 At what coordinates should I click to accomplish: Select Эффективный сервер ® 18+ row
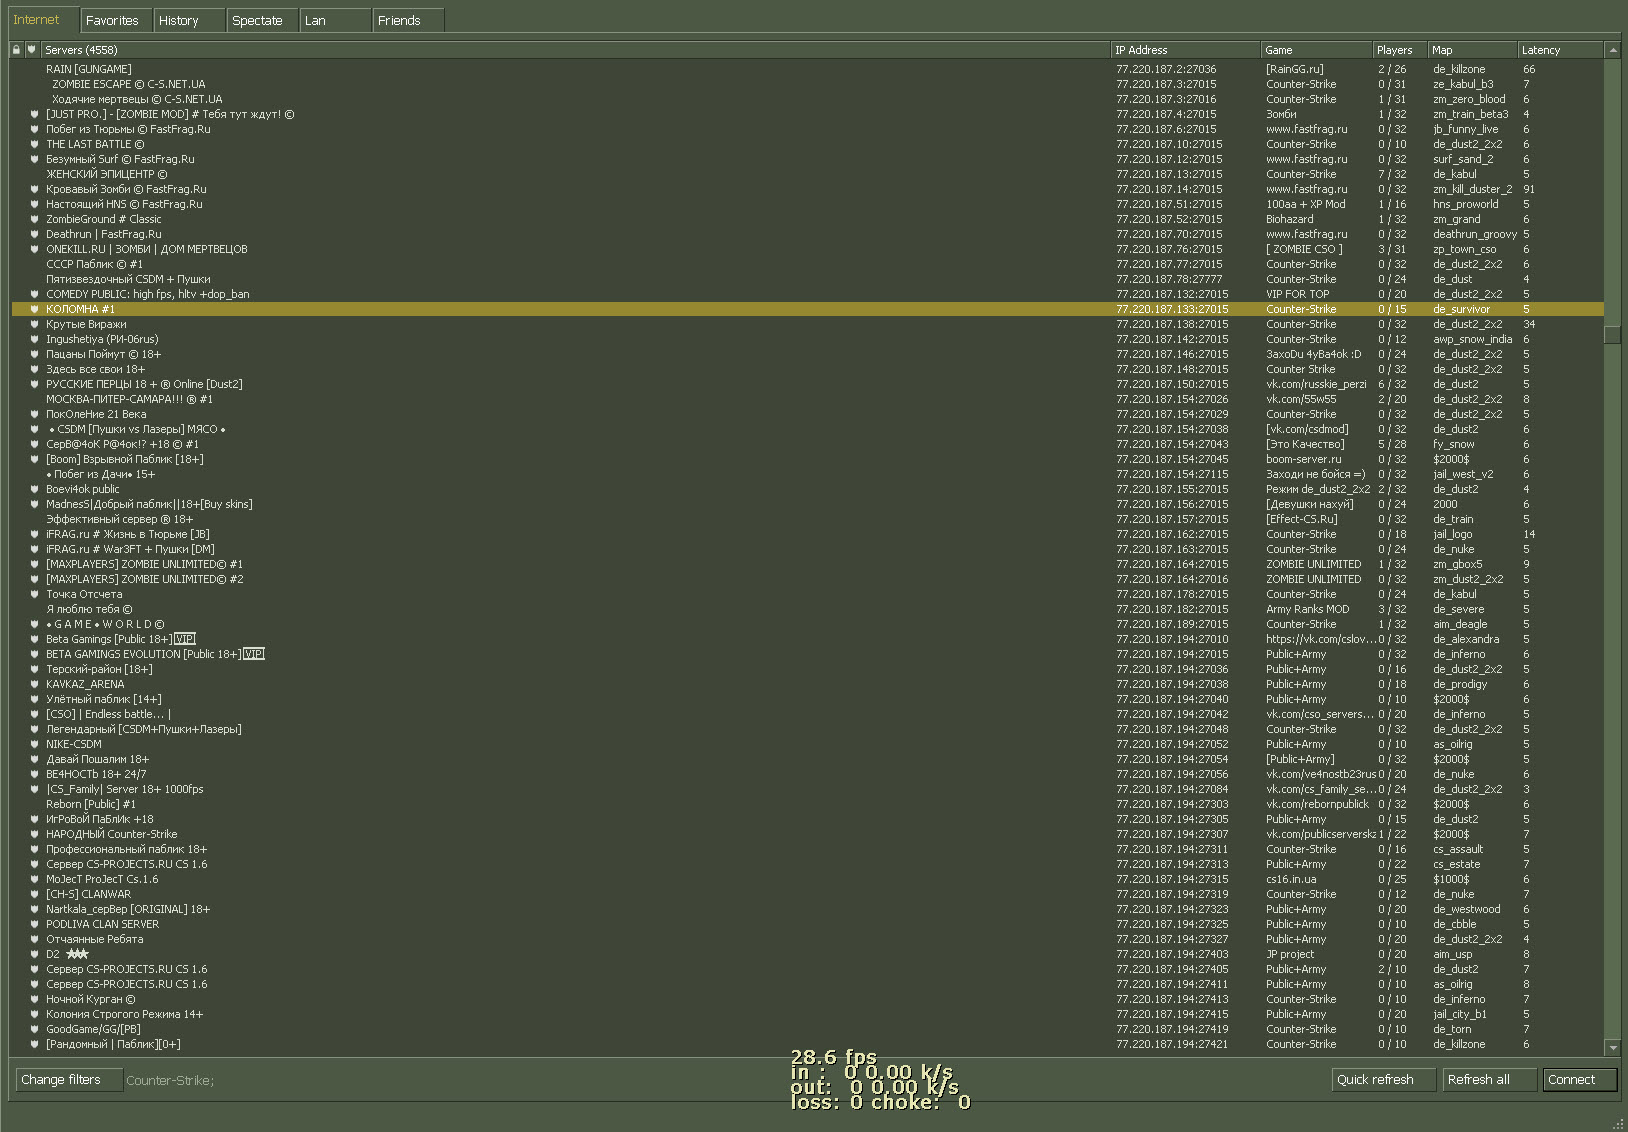click(x=807, y=519)
